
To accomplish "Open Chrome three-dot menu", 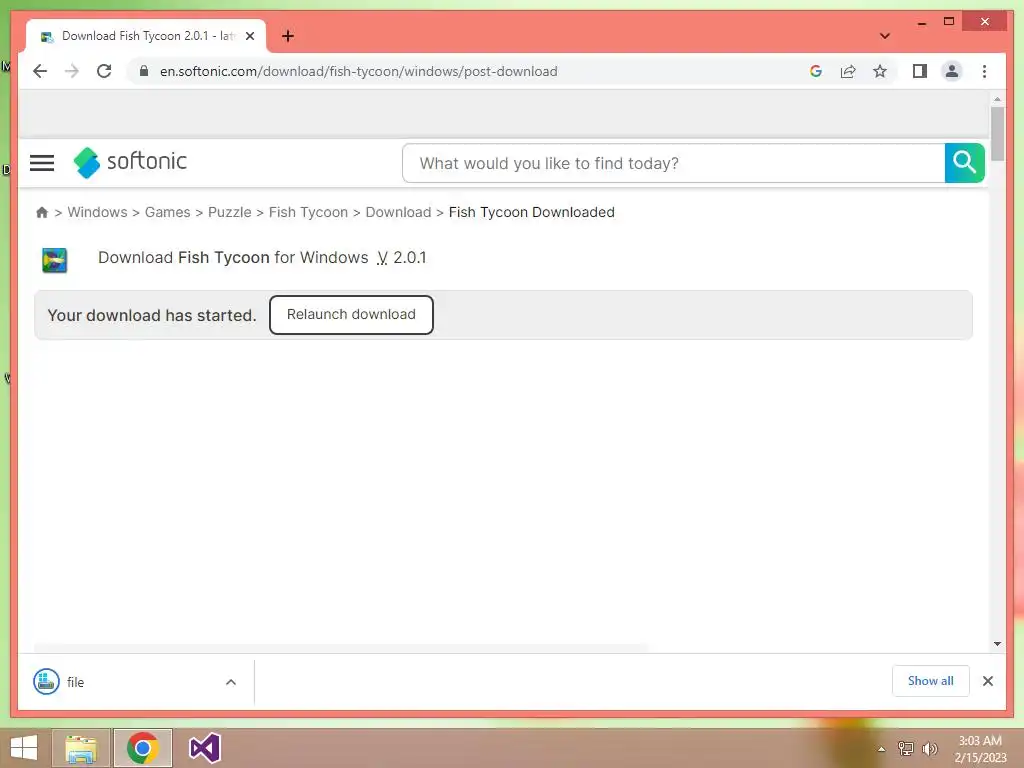I will point(984,71).
